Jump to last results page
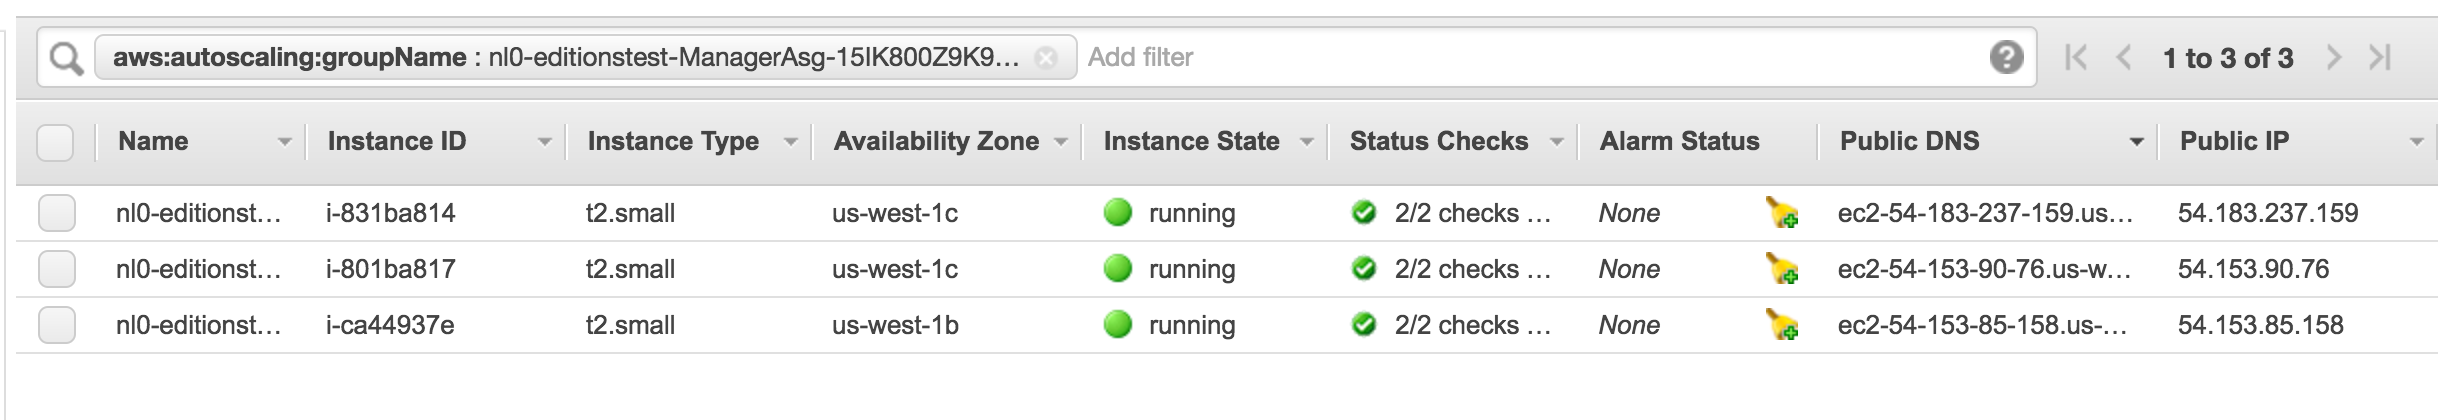The height and width of the screenshot is (420, 2464). (x=2380, y=58)
